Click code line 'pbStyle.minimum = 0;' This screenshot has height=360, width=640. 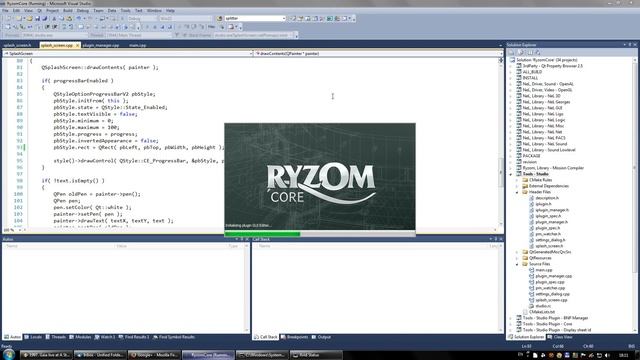click(83, 121)
